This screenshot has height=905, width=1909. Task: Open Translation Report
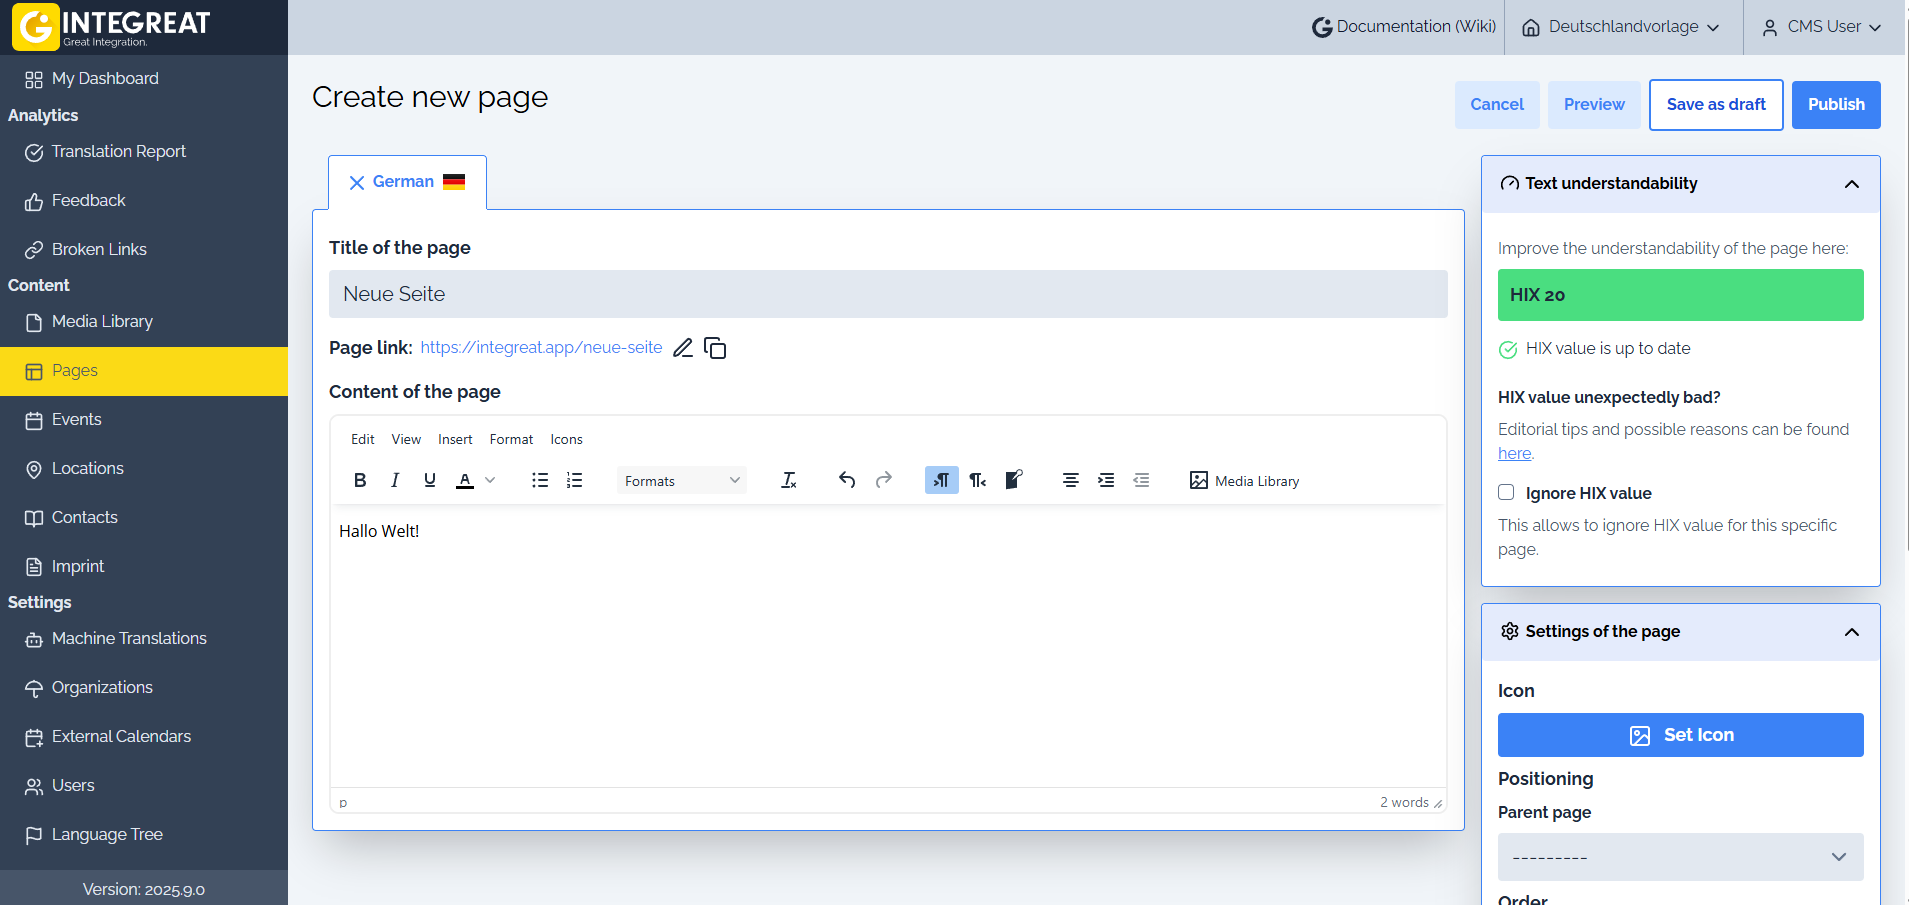tap(144, 152)
